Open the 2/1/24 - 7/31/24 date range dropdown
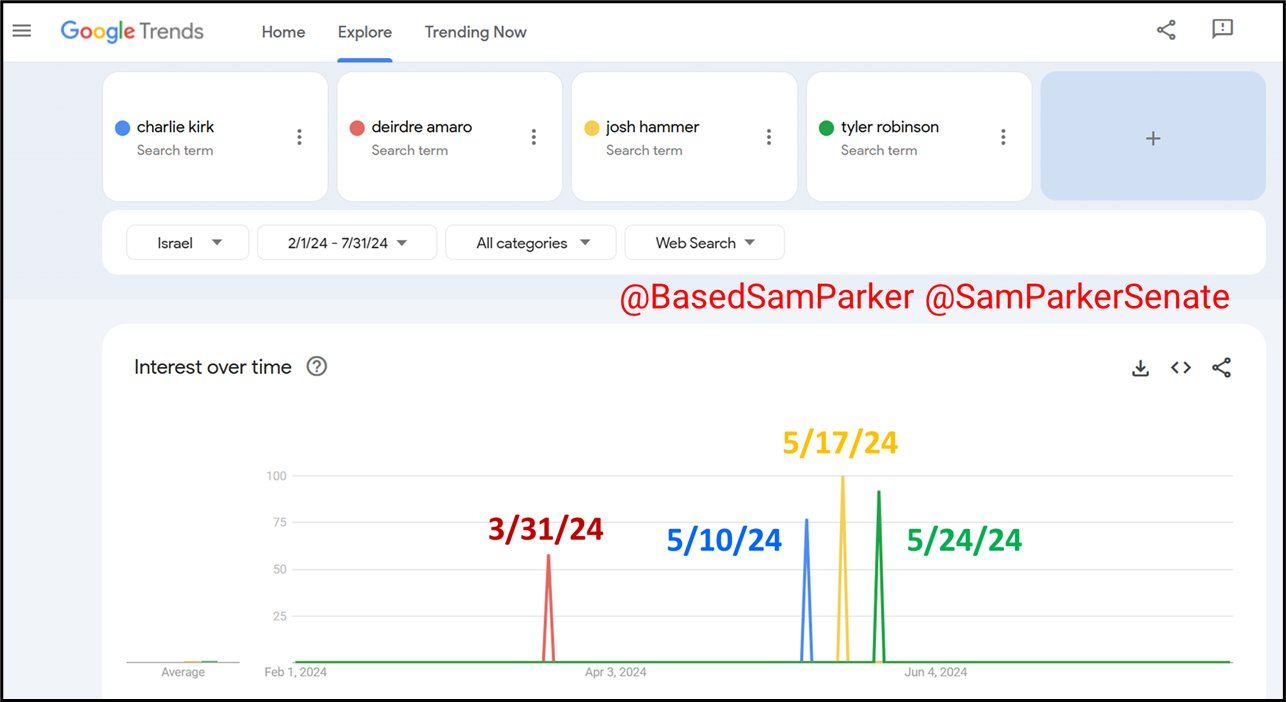The width and height of the screenshot is (1286, 702). [x=346, y=243]
